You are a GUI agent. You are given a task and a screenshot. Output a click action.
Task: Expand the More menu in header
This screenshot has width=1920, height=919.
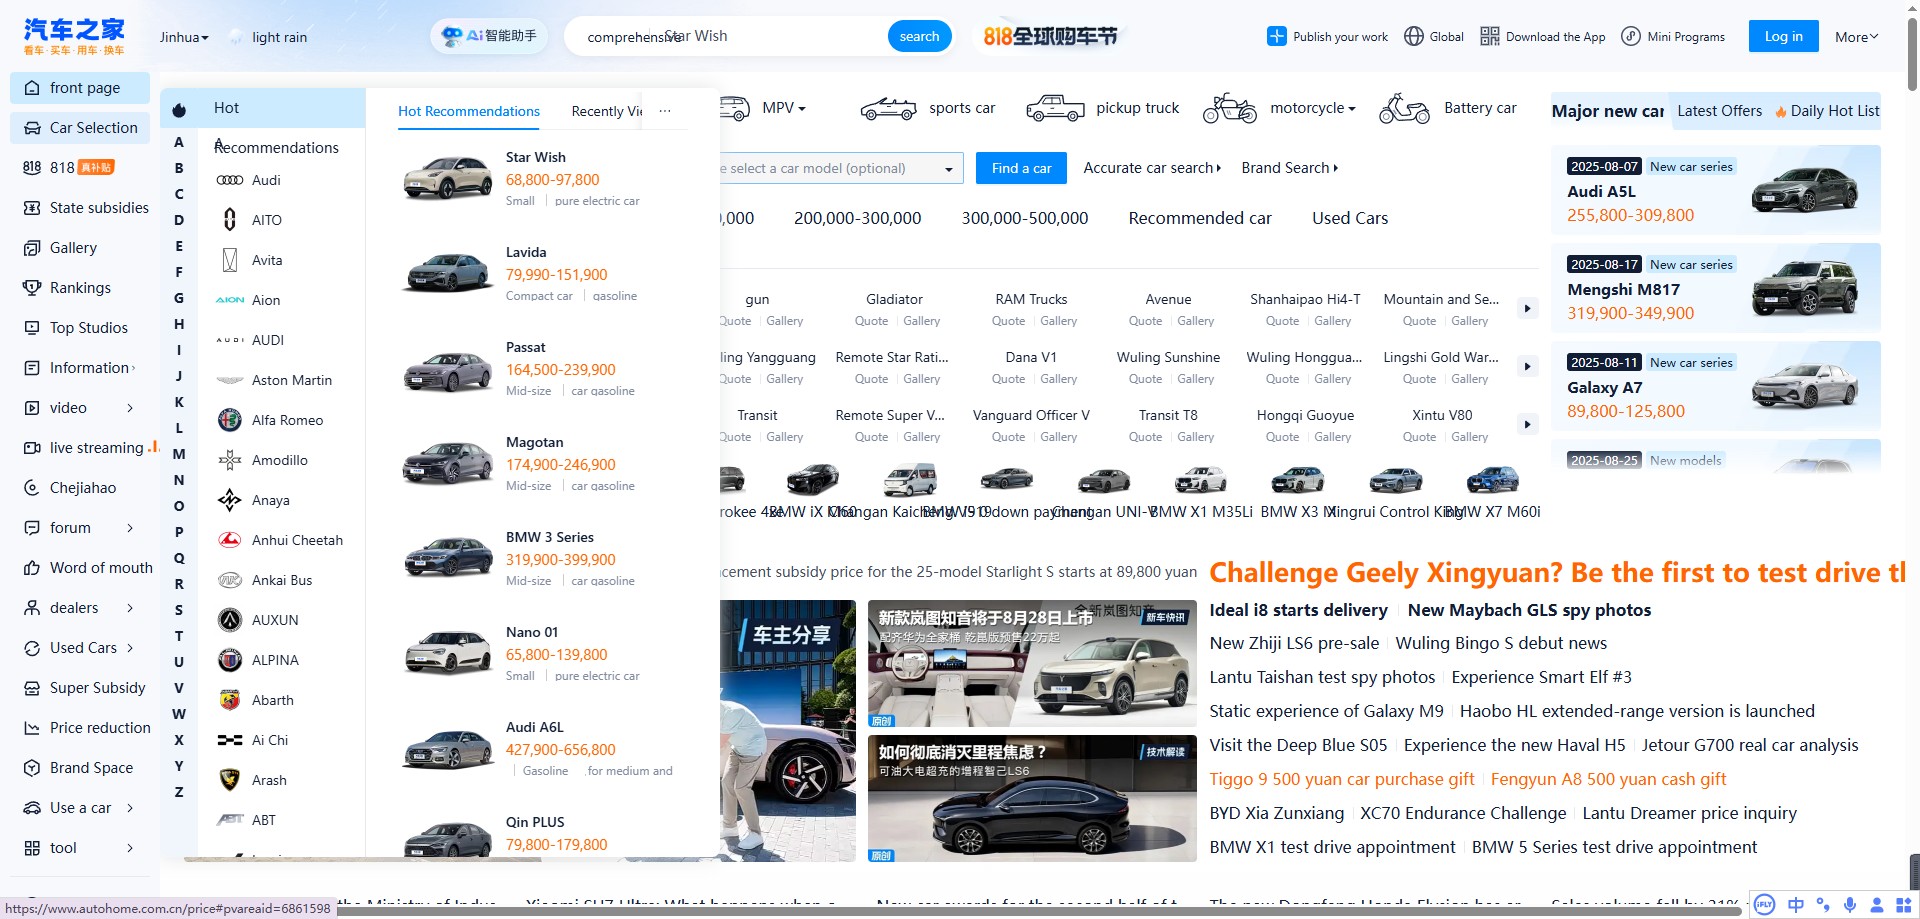click(1856, 37)
